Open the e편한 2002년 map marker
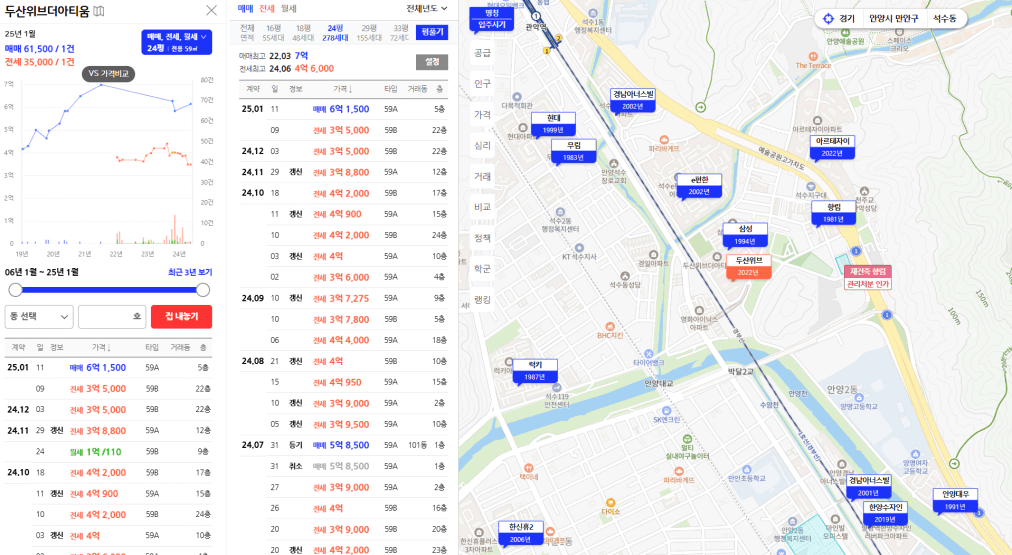 tap(699, 185)
